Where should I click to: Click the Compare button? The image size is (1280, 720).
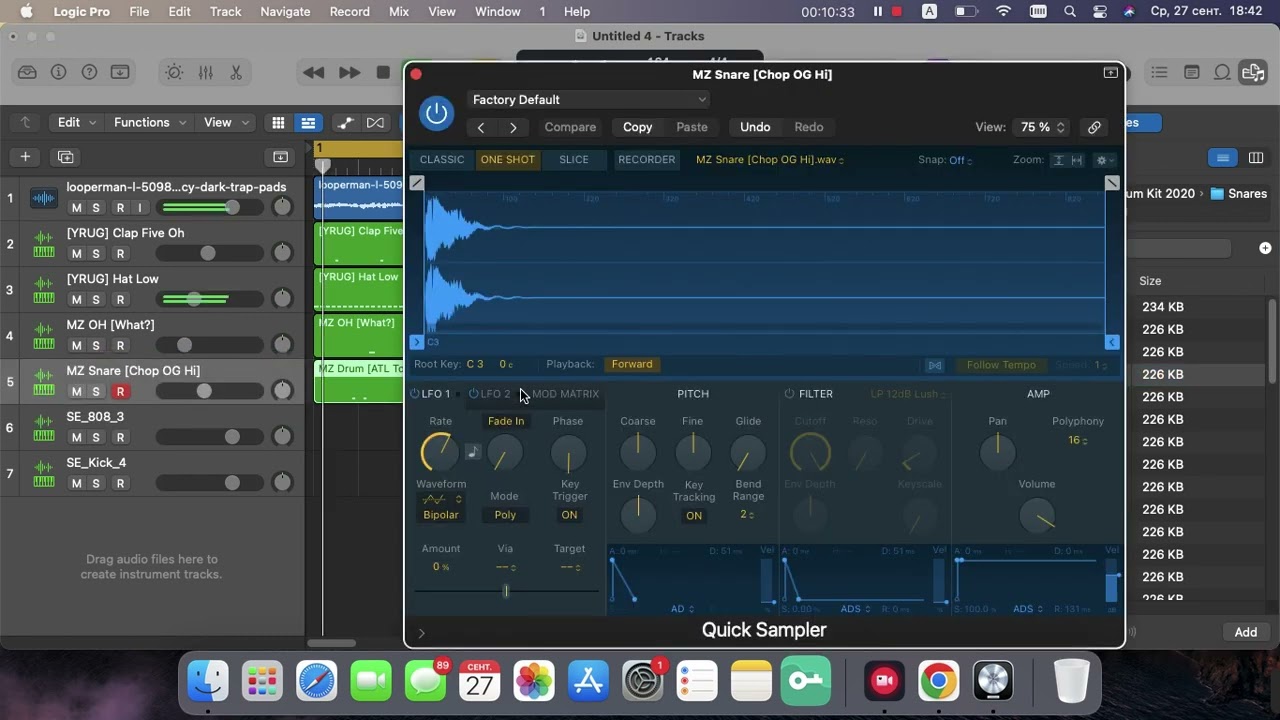[x=570, y=127]
